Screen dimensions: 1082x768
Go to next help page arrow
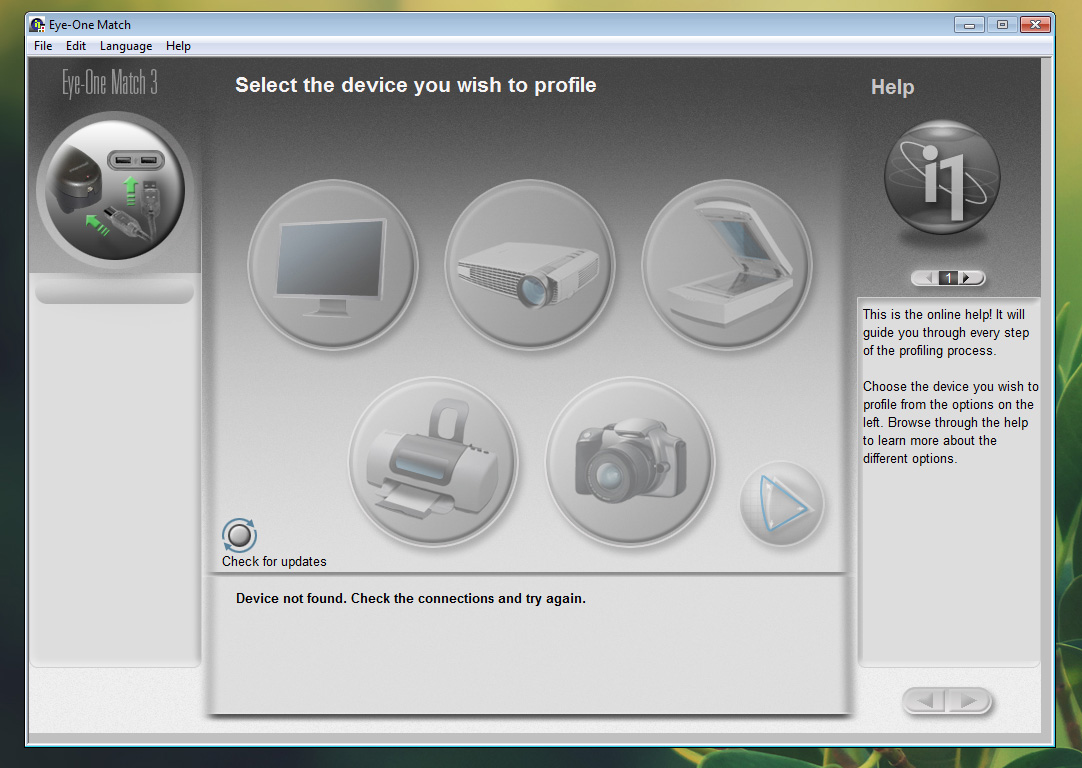967,278
